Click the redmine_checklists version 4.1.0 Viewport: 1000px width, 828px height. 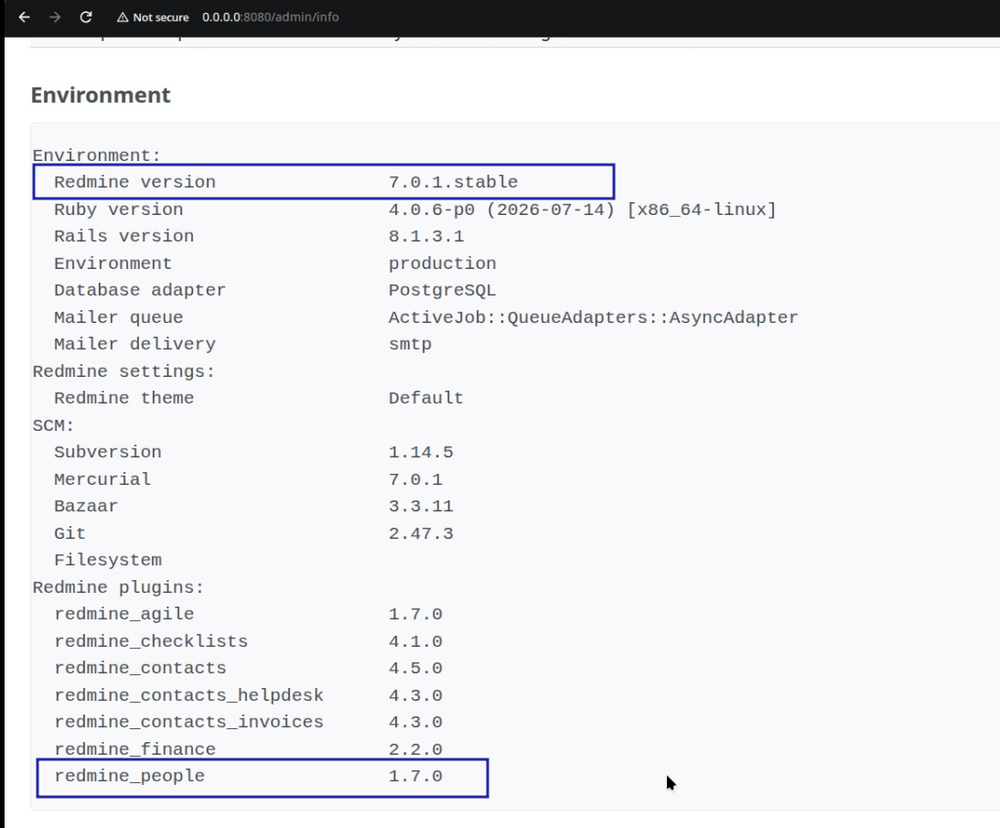coord(415,642)
